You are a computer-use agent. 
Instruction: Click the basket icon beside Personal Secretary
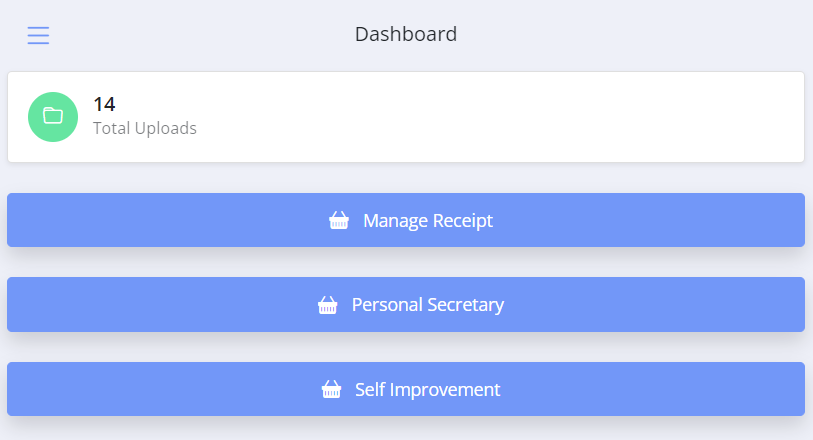(327, 305)
